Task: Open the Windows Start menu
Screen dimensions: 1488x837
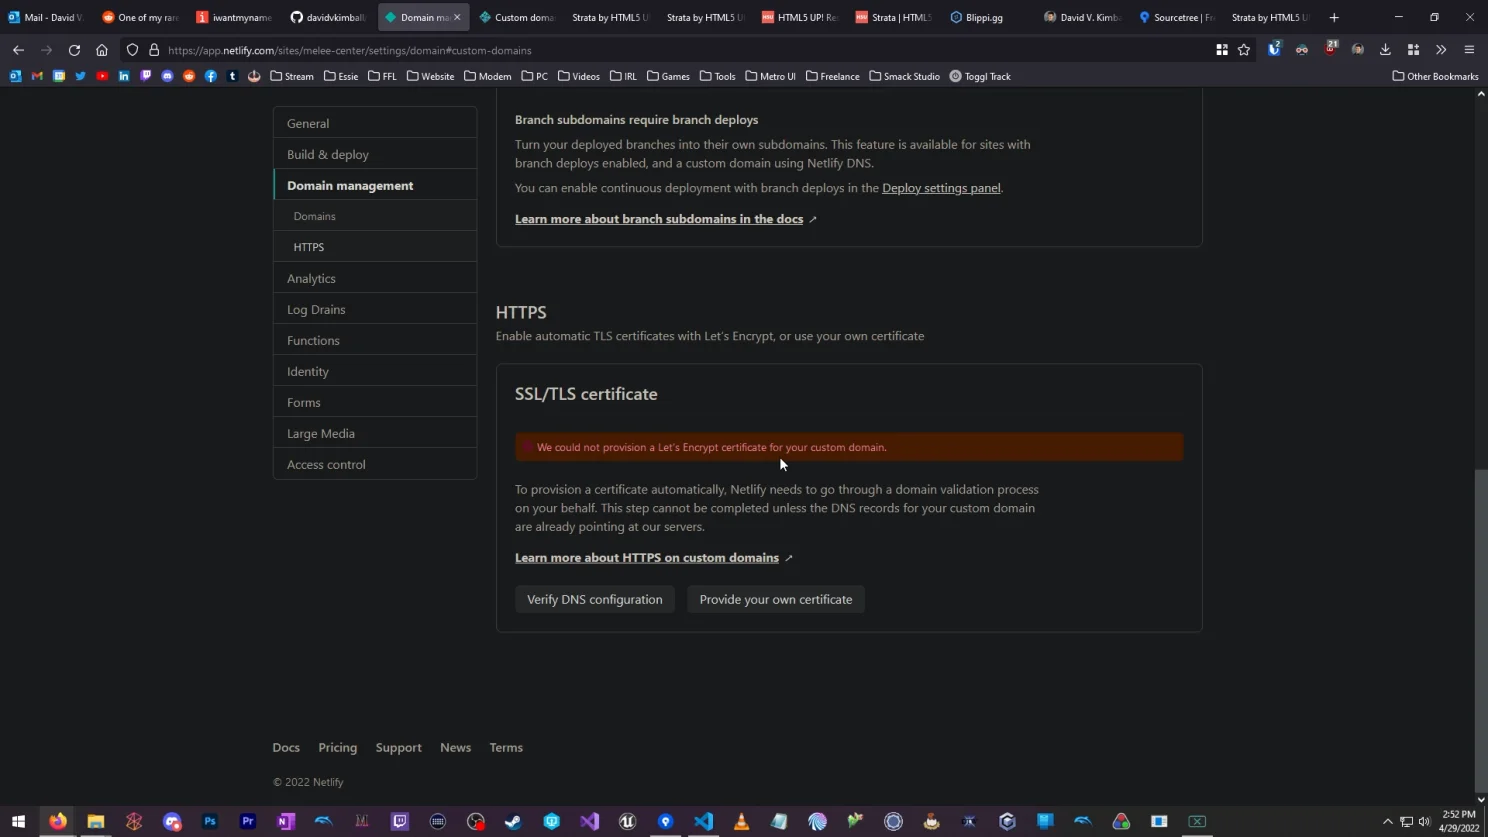Action: (18, 822)
